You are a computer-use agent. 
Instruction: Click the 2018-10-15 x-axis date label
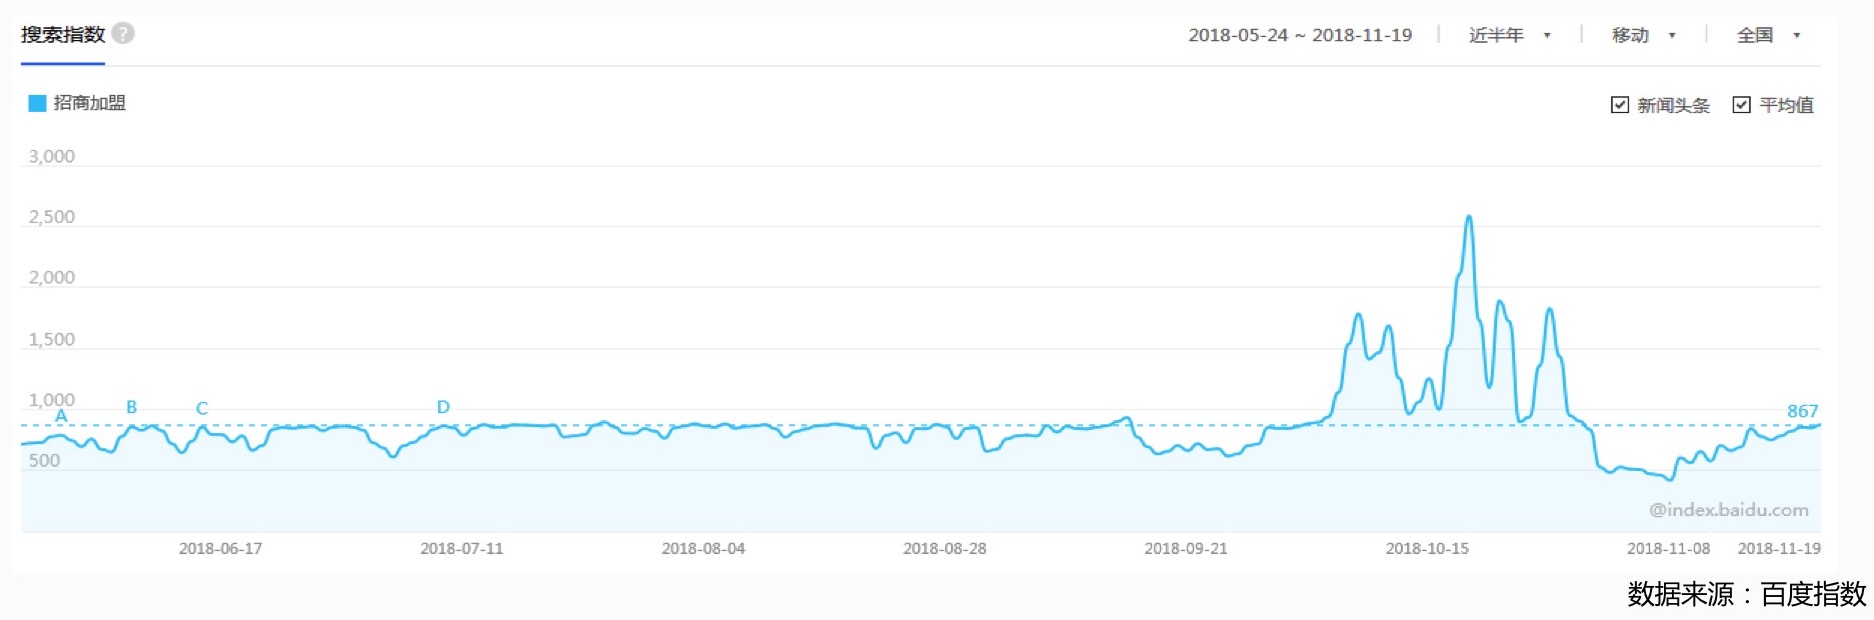[x=1427, y=548]
